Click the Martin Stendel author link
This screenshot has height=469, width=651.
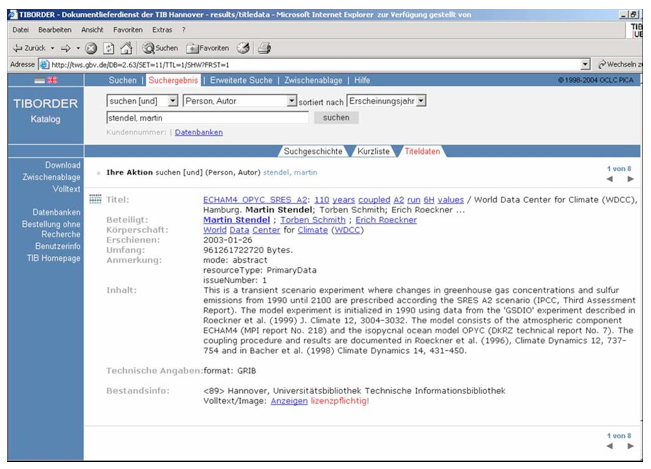pyautogui.click(x=237, y=220)
